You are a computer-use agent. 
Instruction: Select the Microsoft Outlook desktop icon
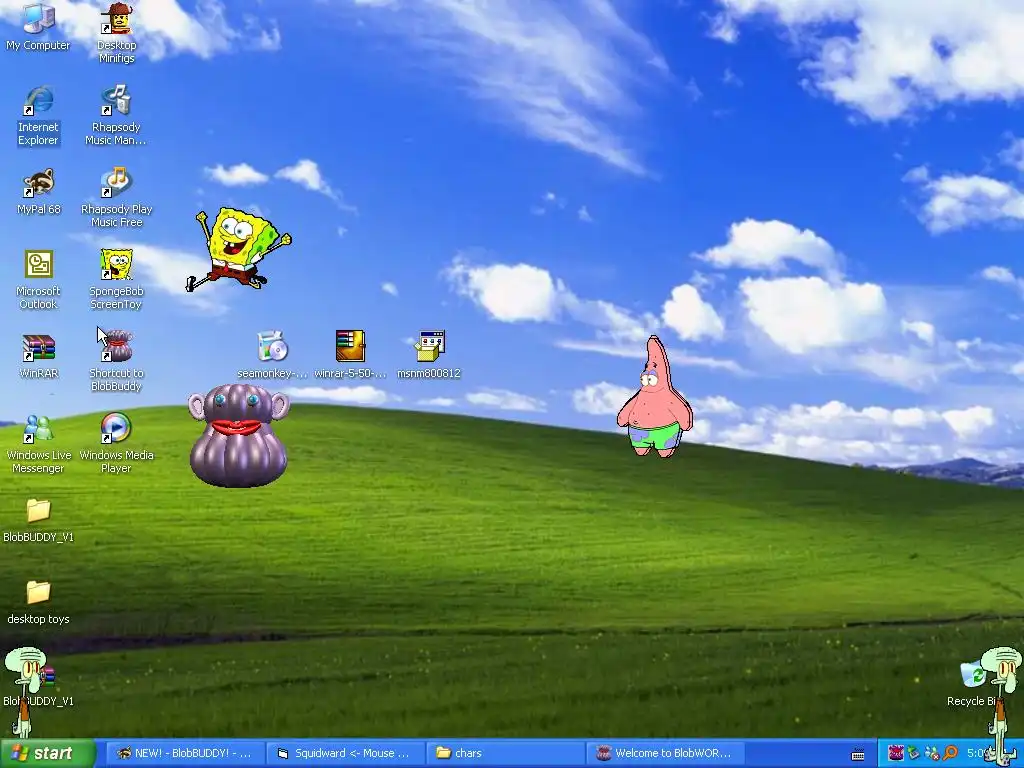[38, 280]
